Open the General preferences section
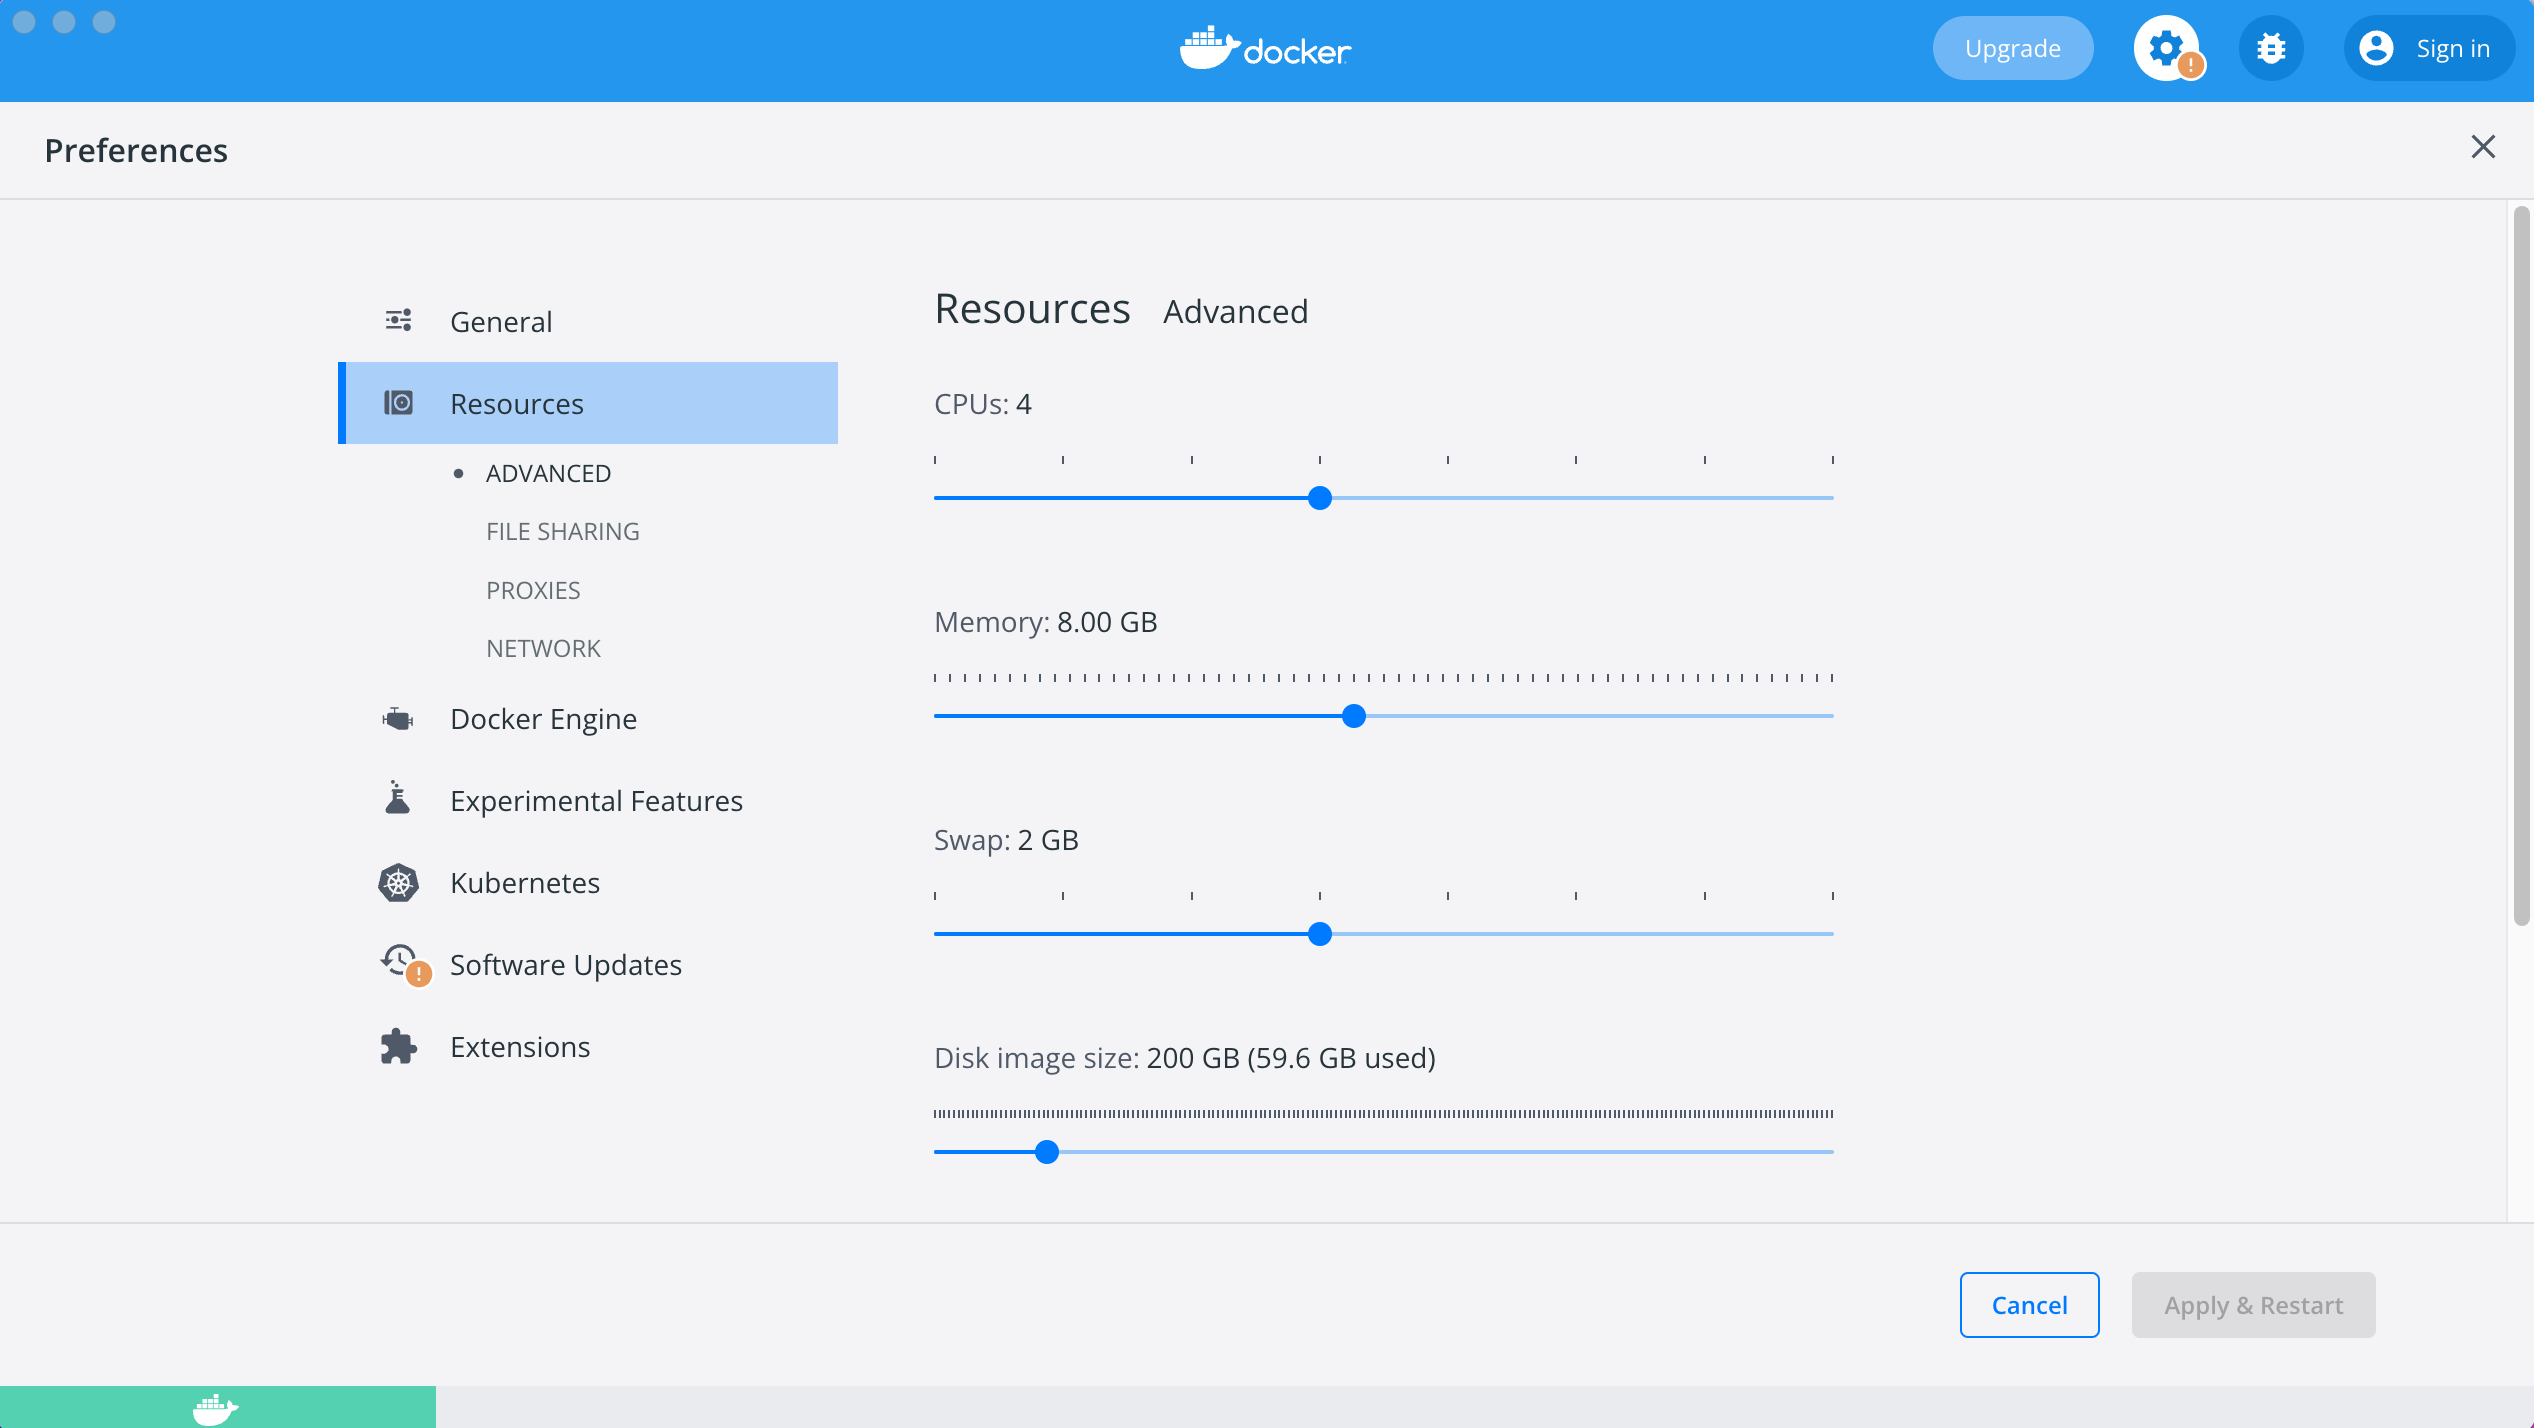Screen dimensions: 2534x1428 coord(588,321)
